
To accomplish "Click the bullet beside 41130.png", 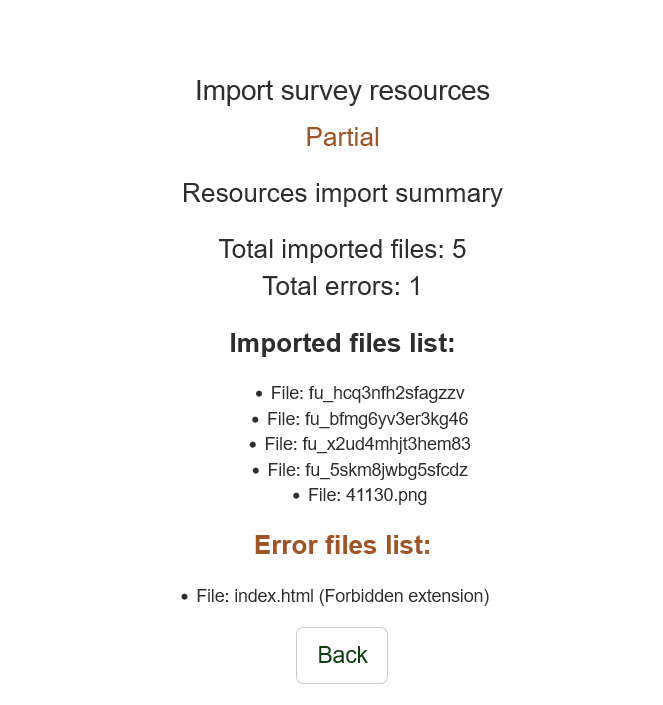I will 296,496.
